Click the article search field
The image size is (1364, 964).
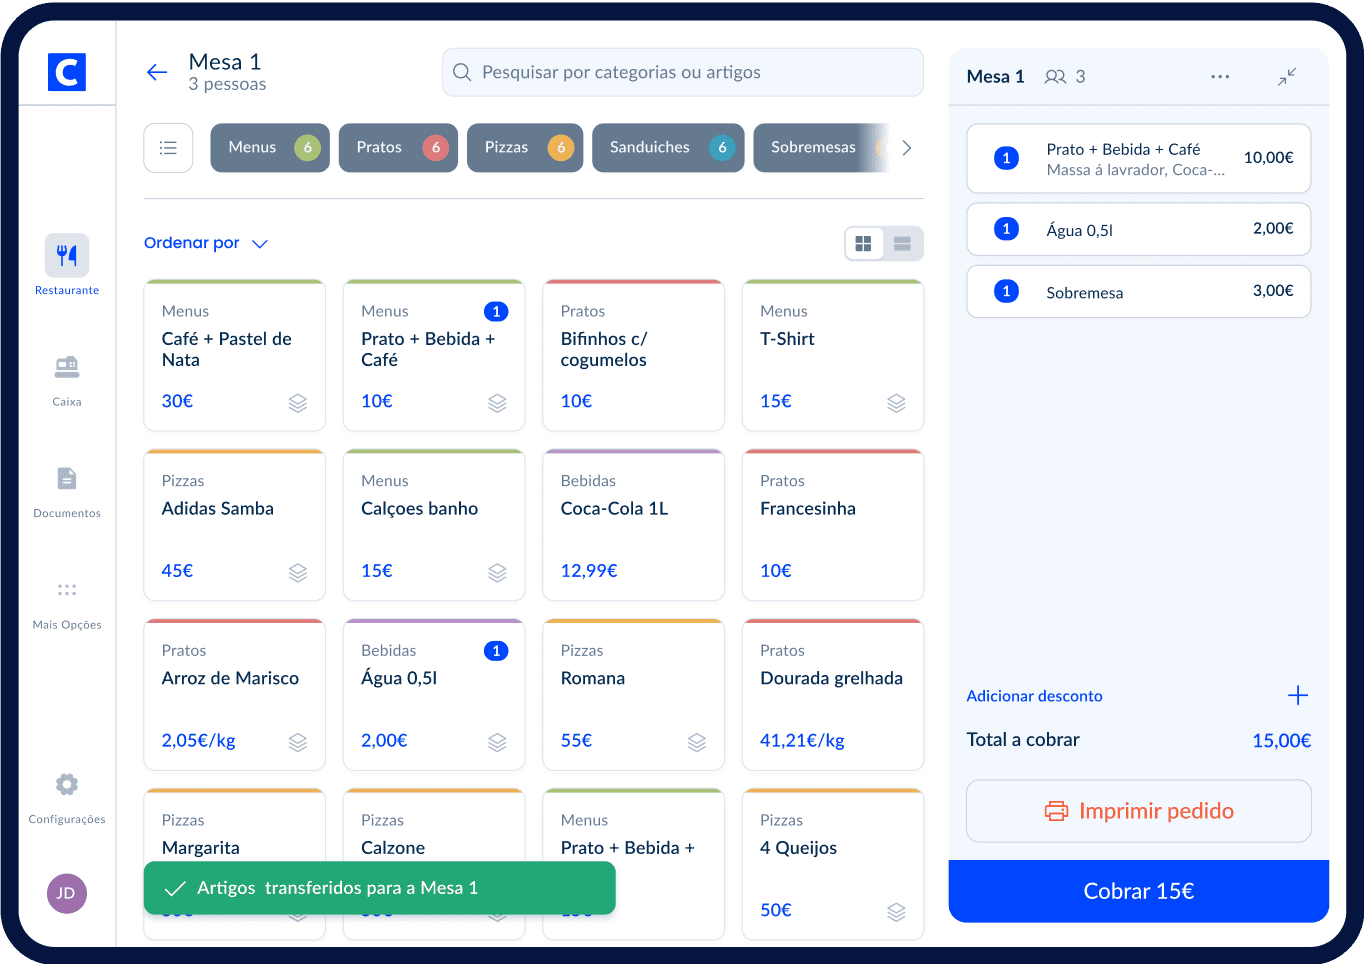pos(682,72)
